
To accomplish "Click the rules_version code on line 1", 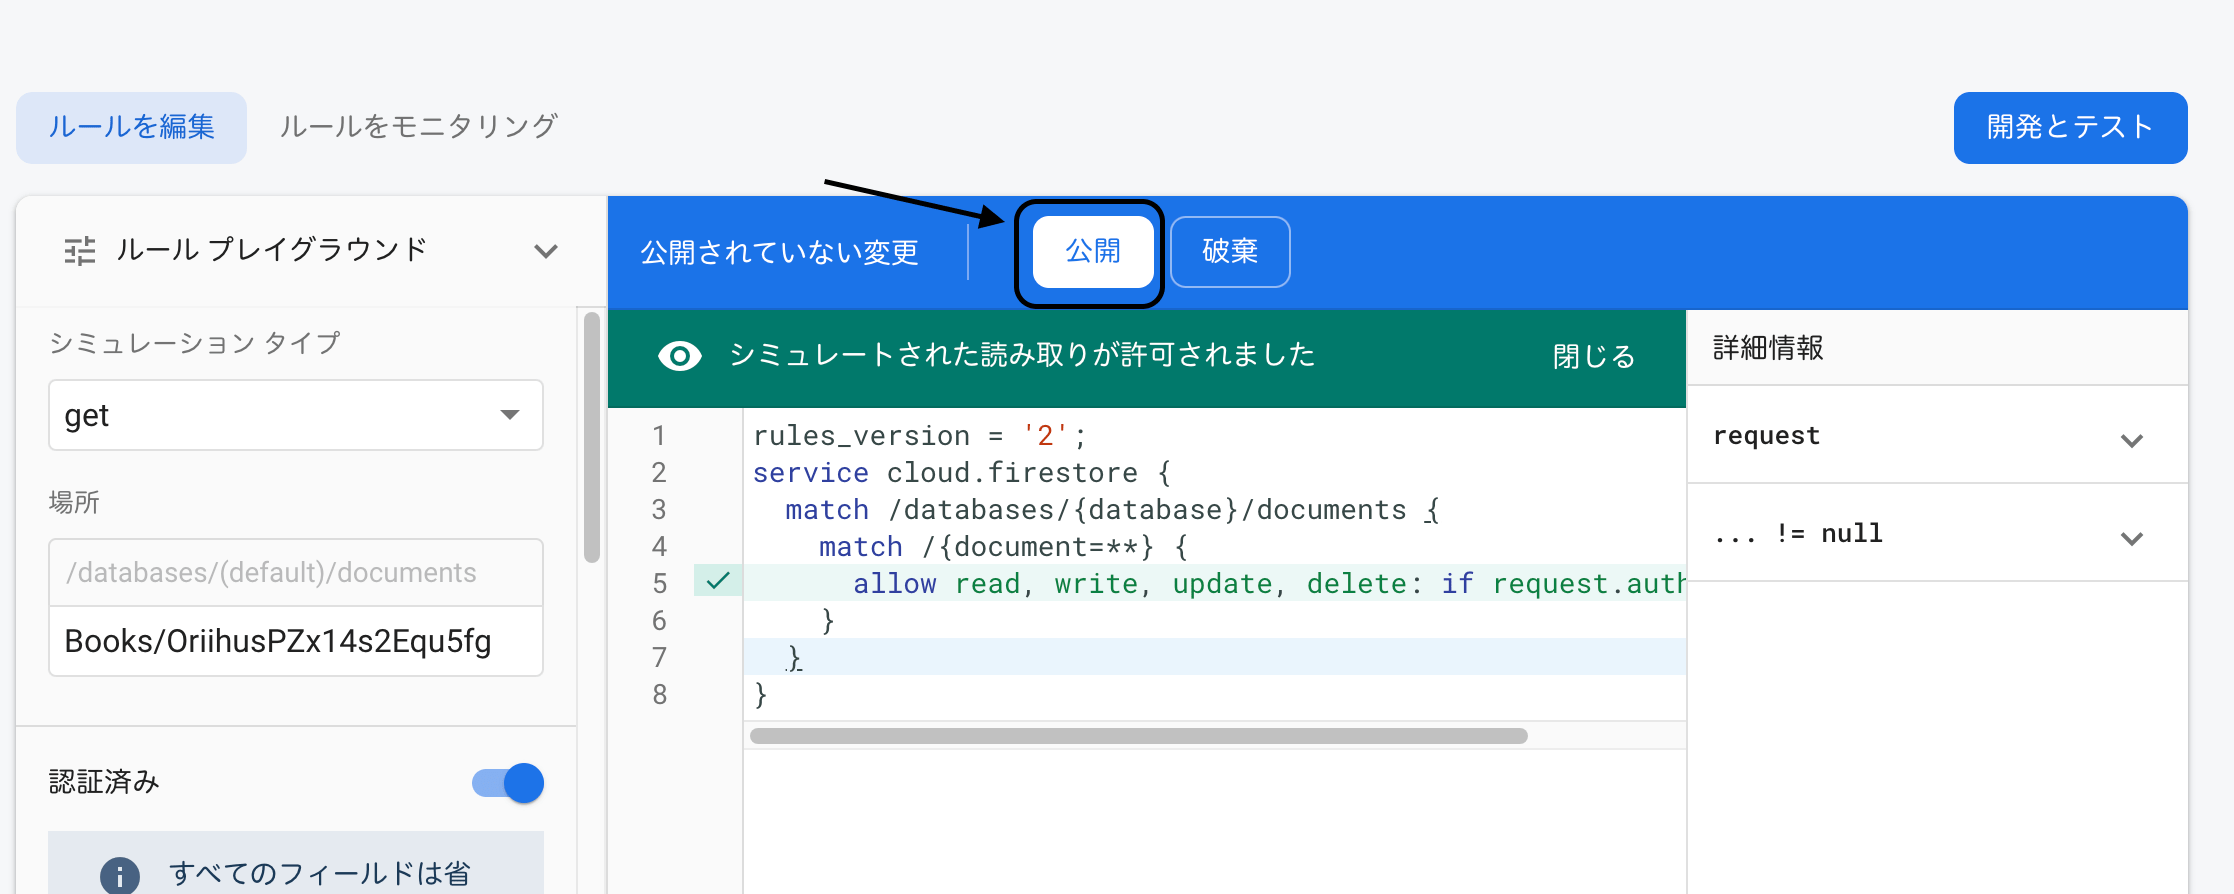I will [x=919, y=436].
